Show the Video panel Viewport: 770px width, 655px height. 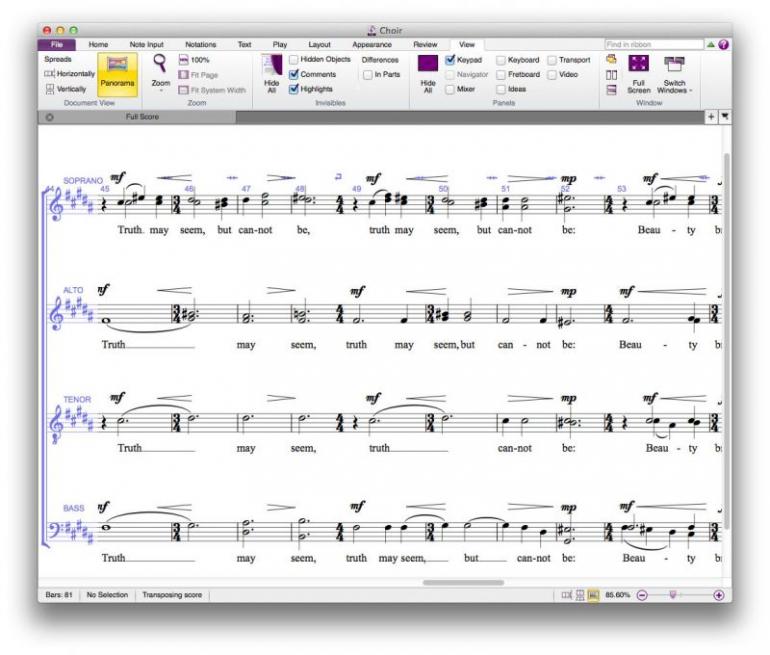click(552, 75)
